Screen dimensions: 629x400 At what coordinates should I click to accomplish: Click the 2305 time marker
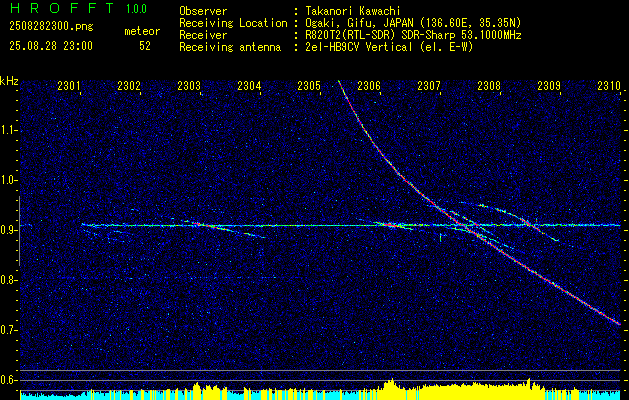point(309,86)
